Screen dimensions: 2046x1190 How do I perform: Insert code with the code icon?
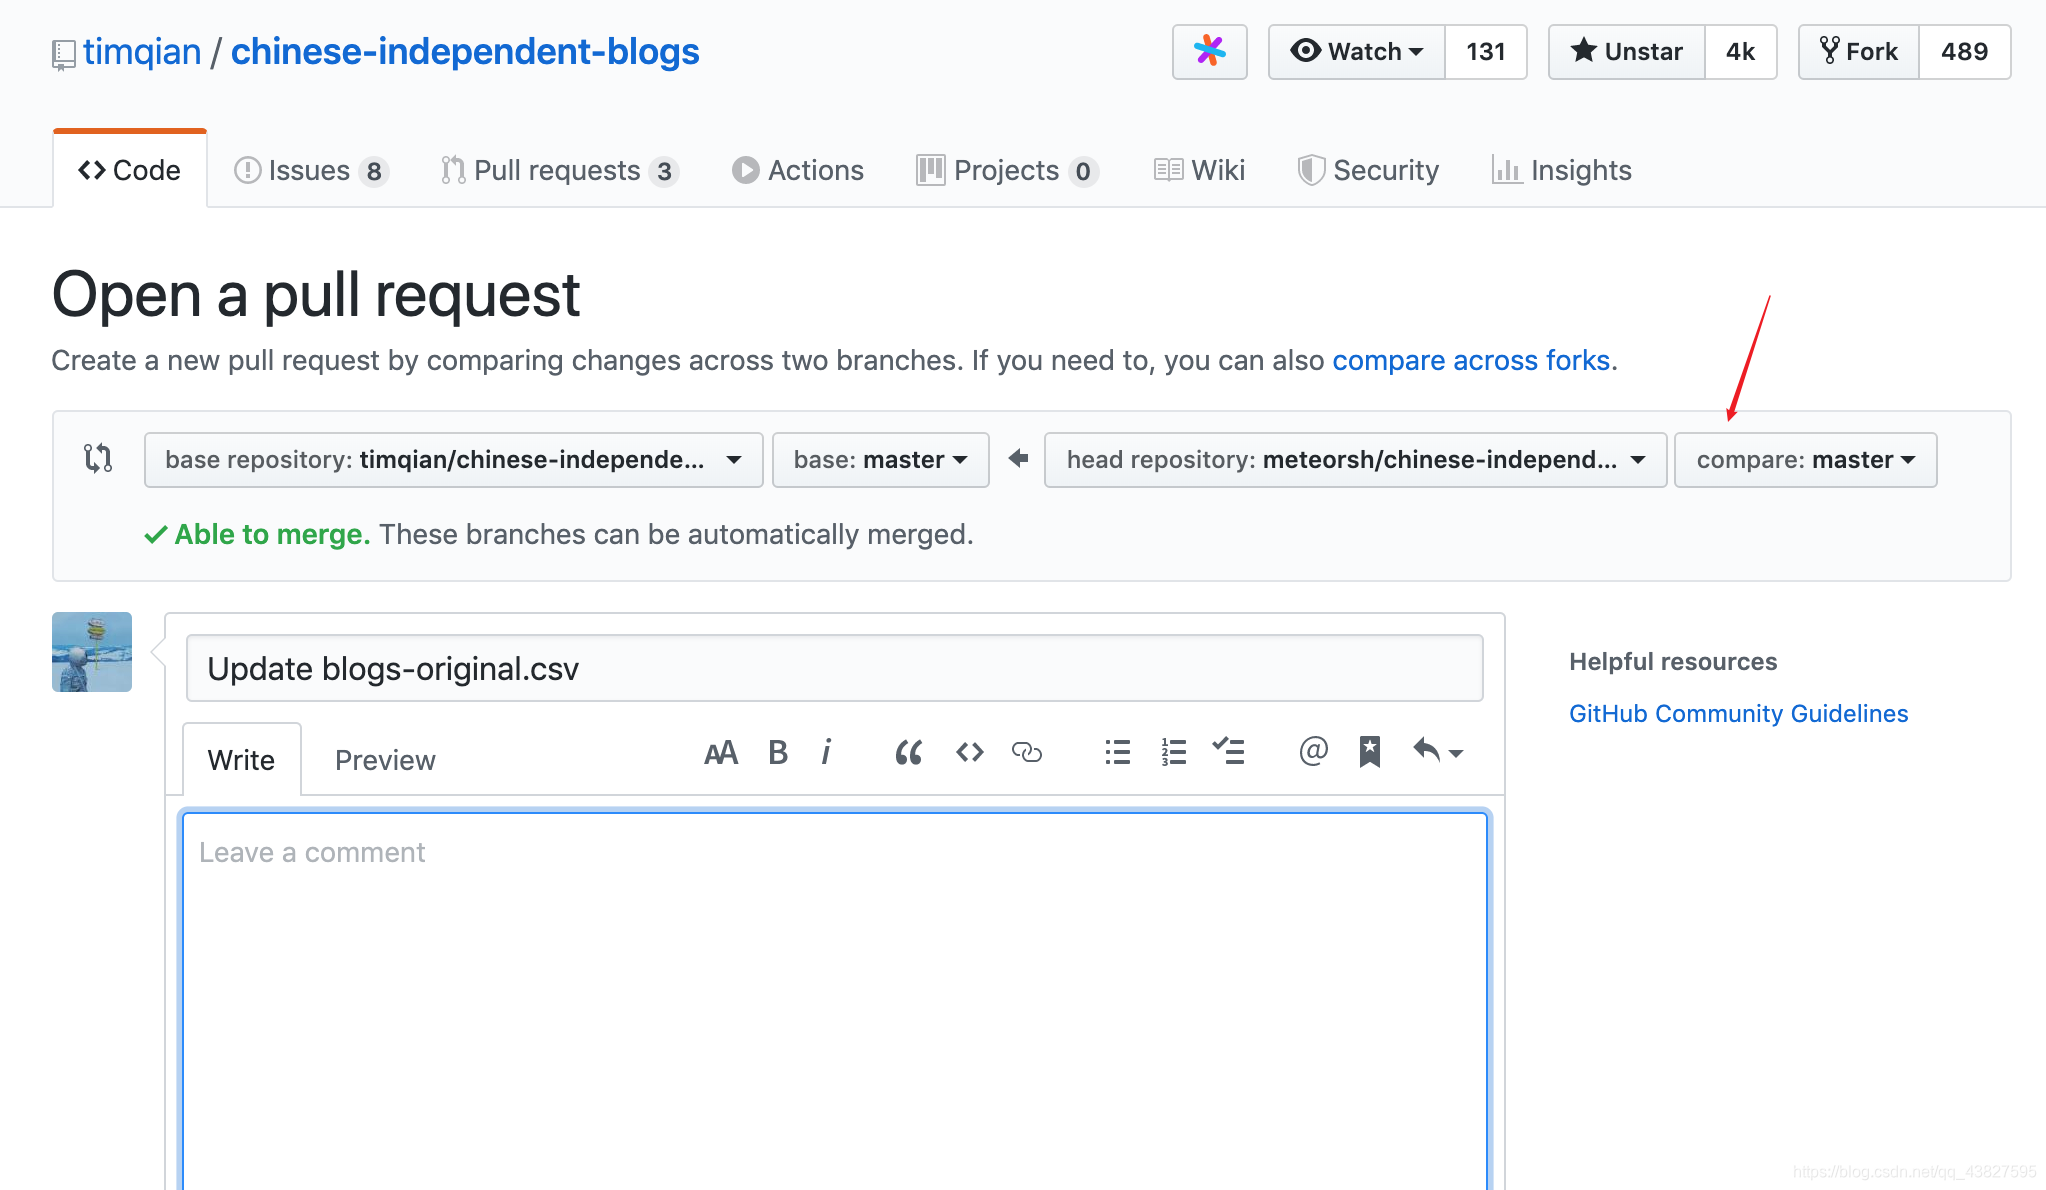[x=969, y=753]
